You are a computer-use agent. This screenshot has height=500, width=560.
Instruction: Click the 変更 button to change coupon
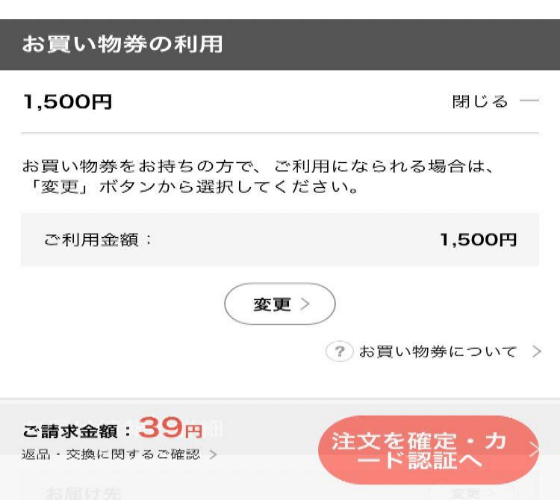(280, 304)
